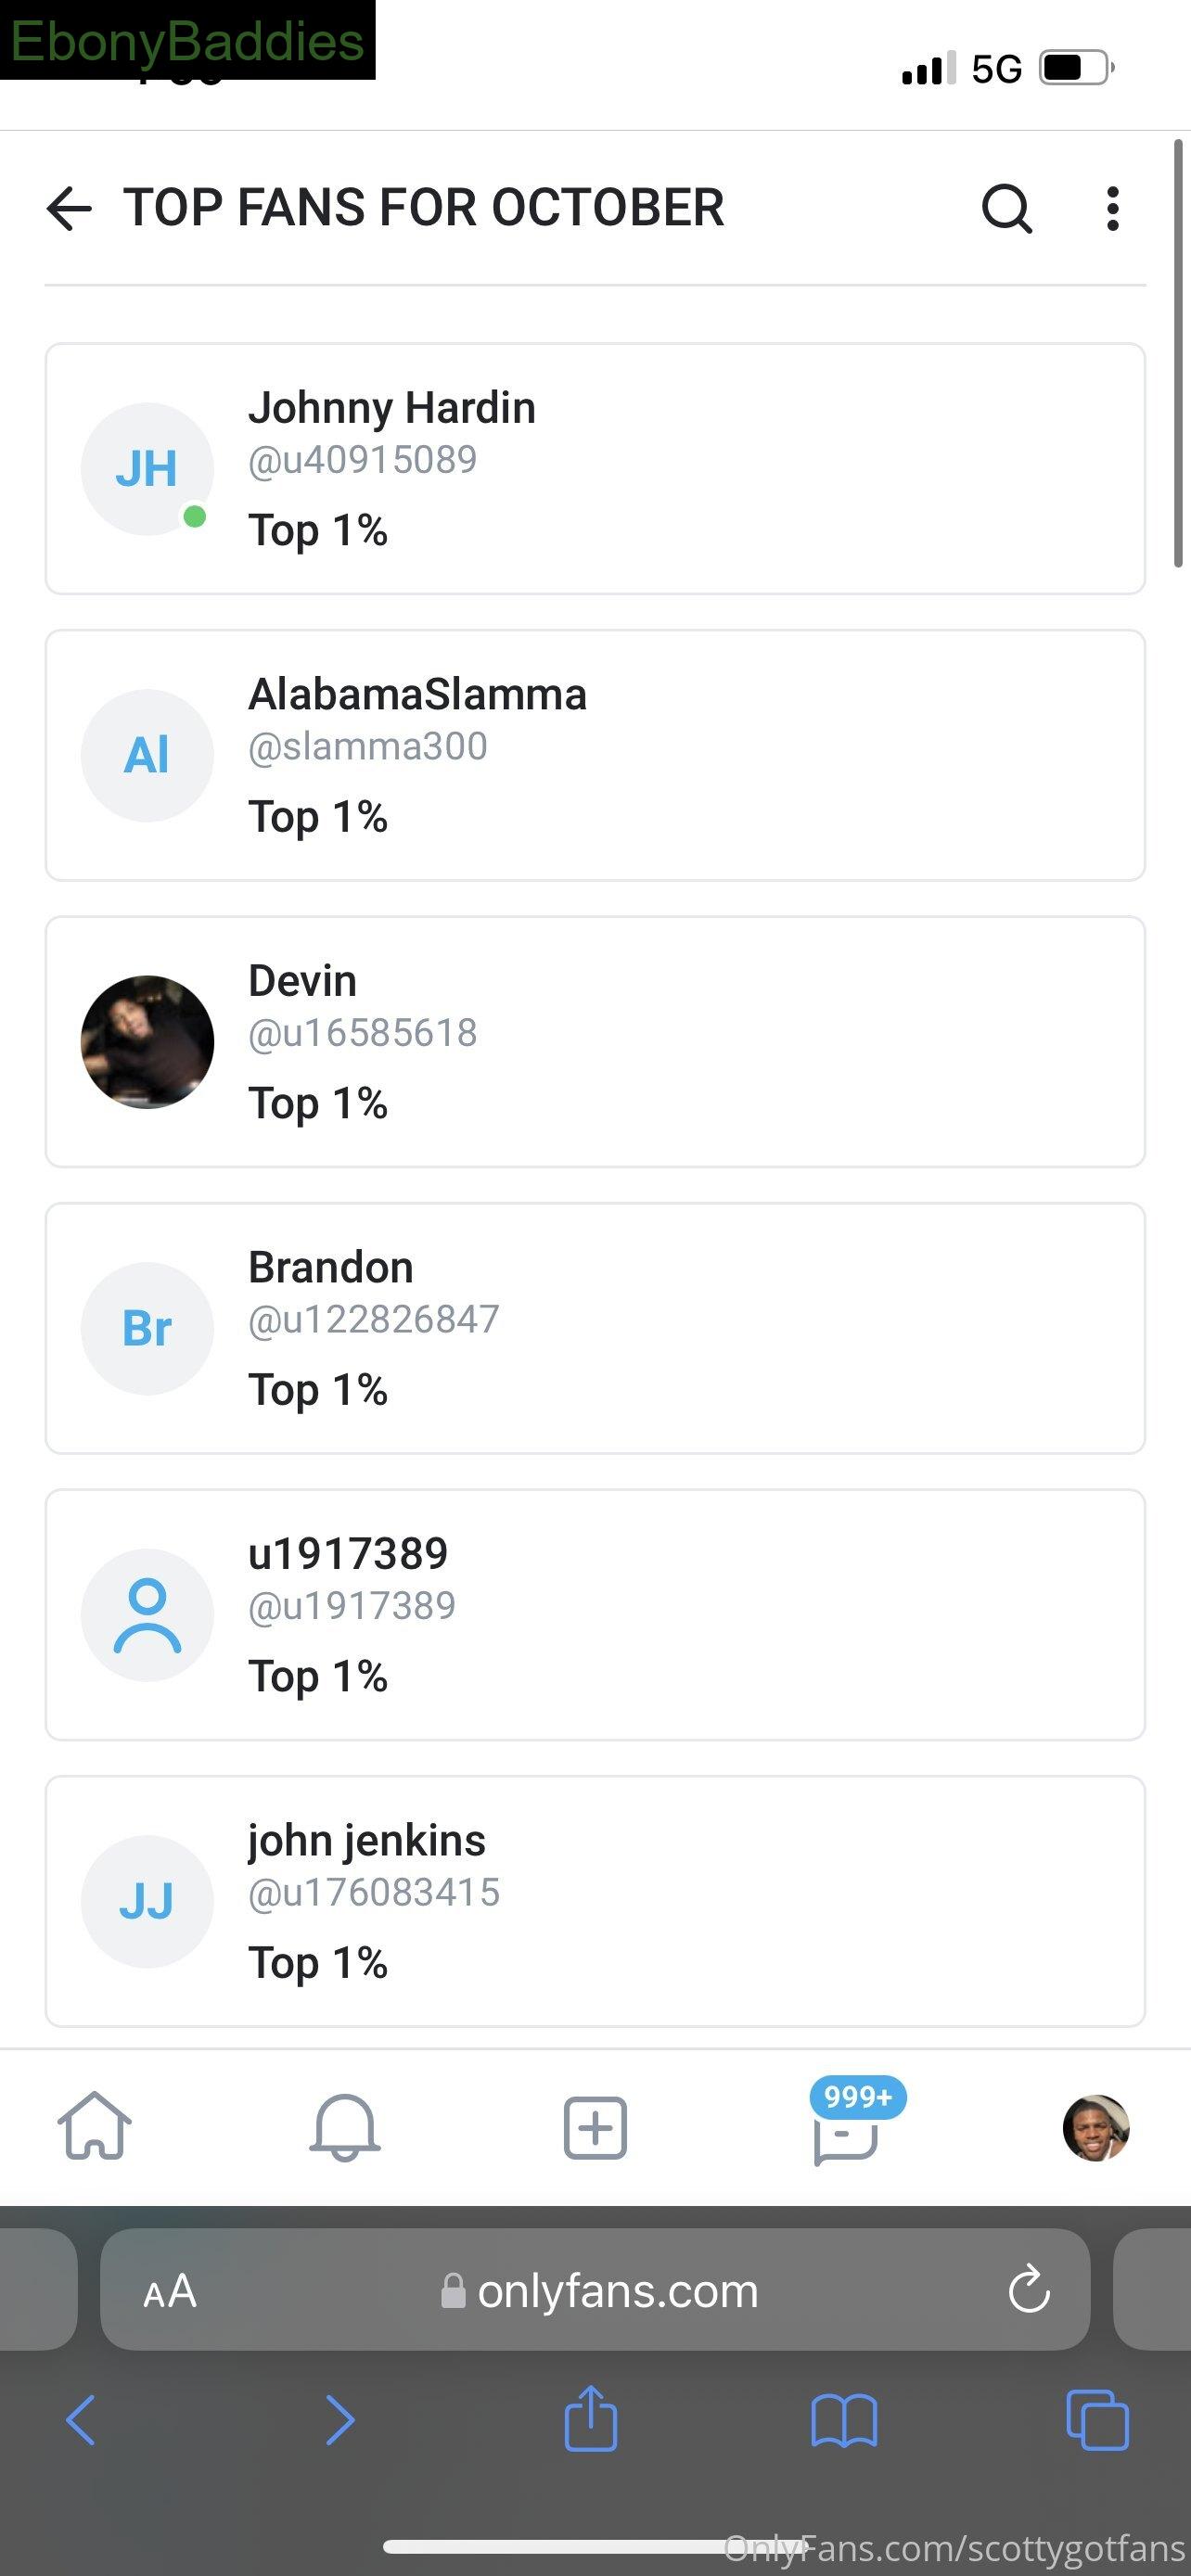The width and height of the screenshot is (1191, 2576).
Task: Reload the page with Safari refresh icon
Action: pos(1029,2290)
